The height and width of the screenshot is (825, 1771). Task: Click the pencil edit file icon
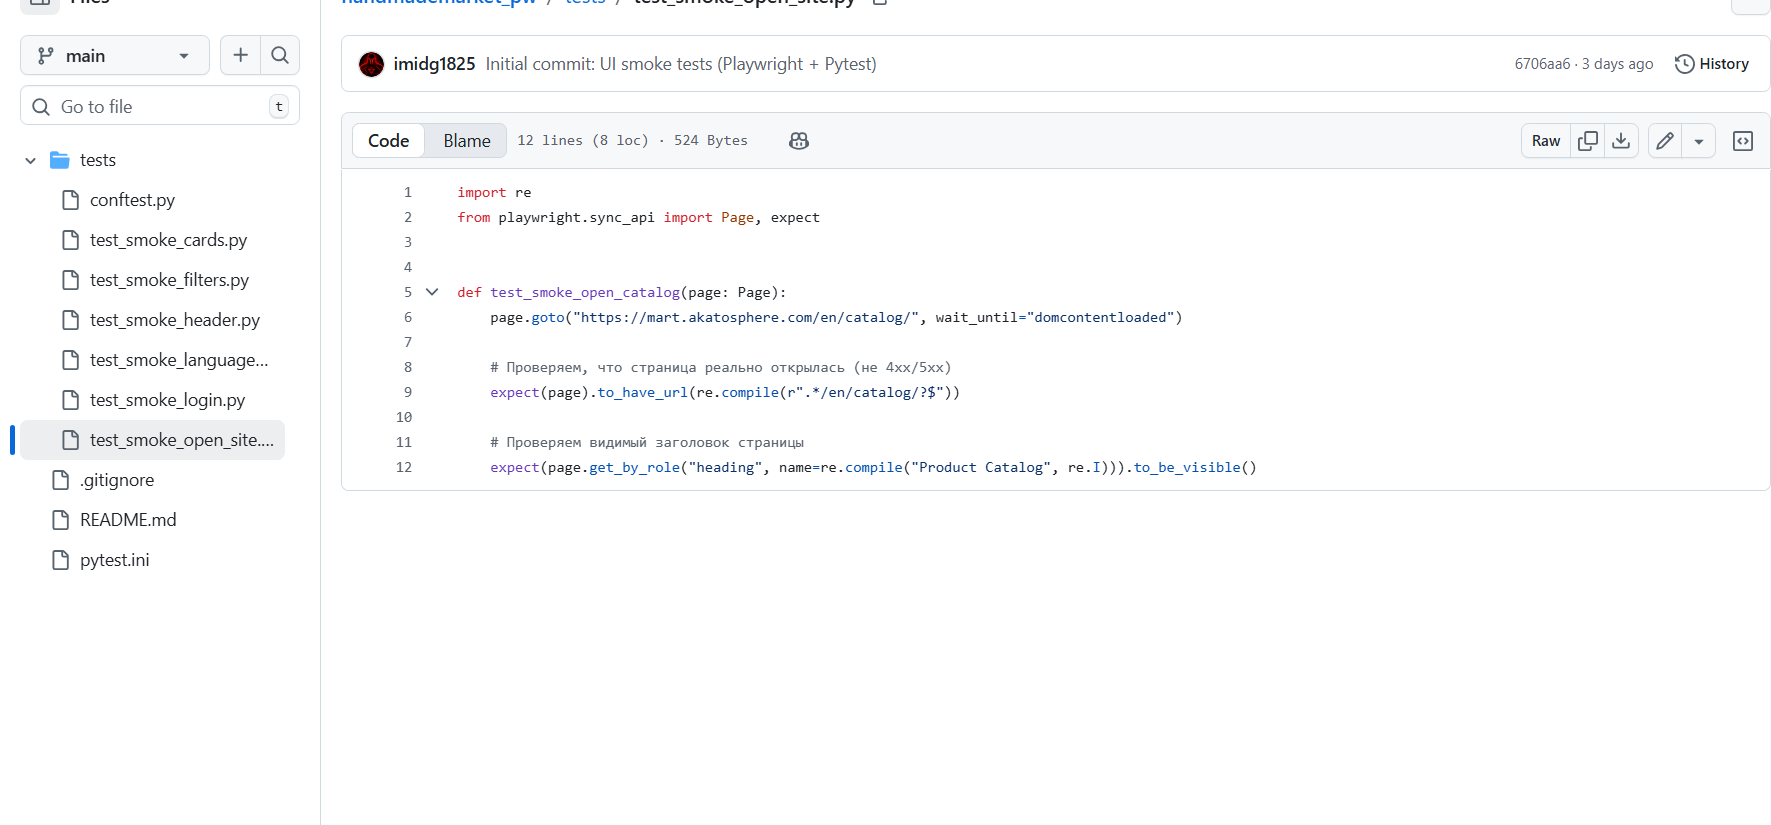pos(1665,141)
